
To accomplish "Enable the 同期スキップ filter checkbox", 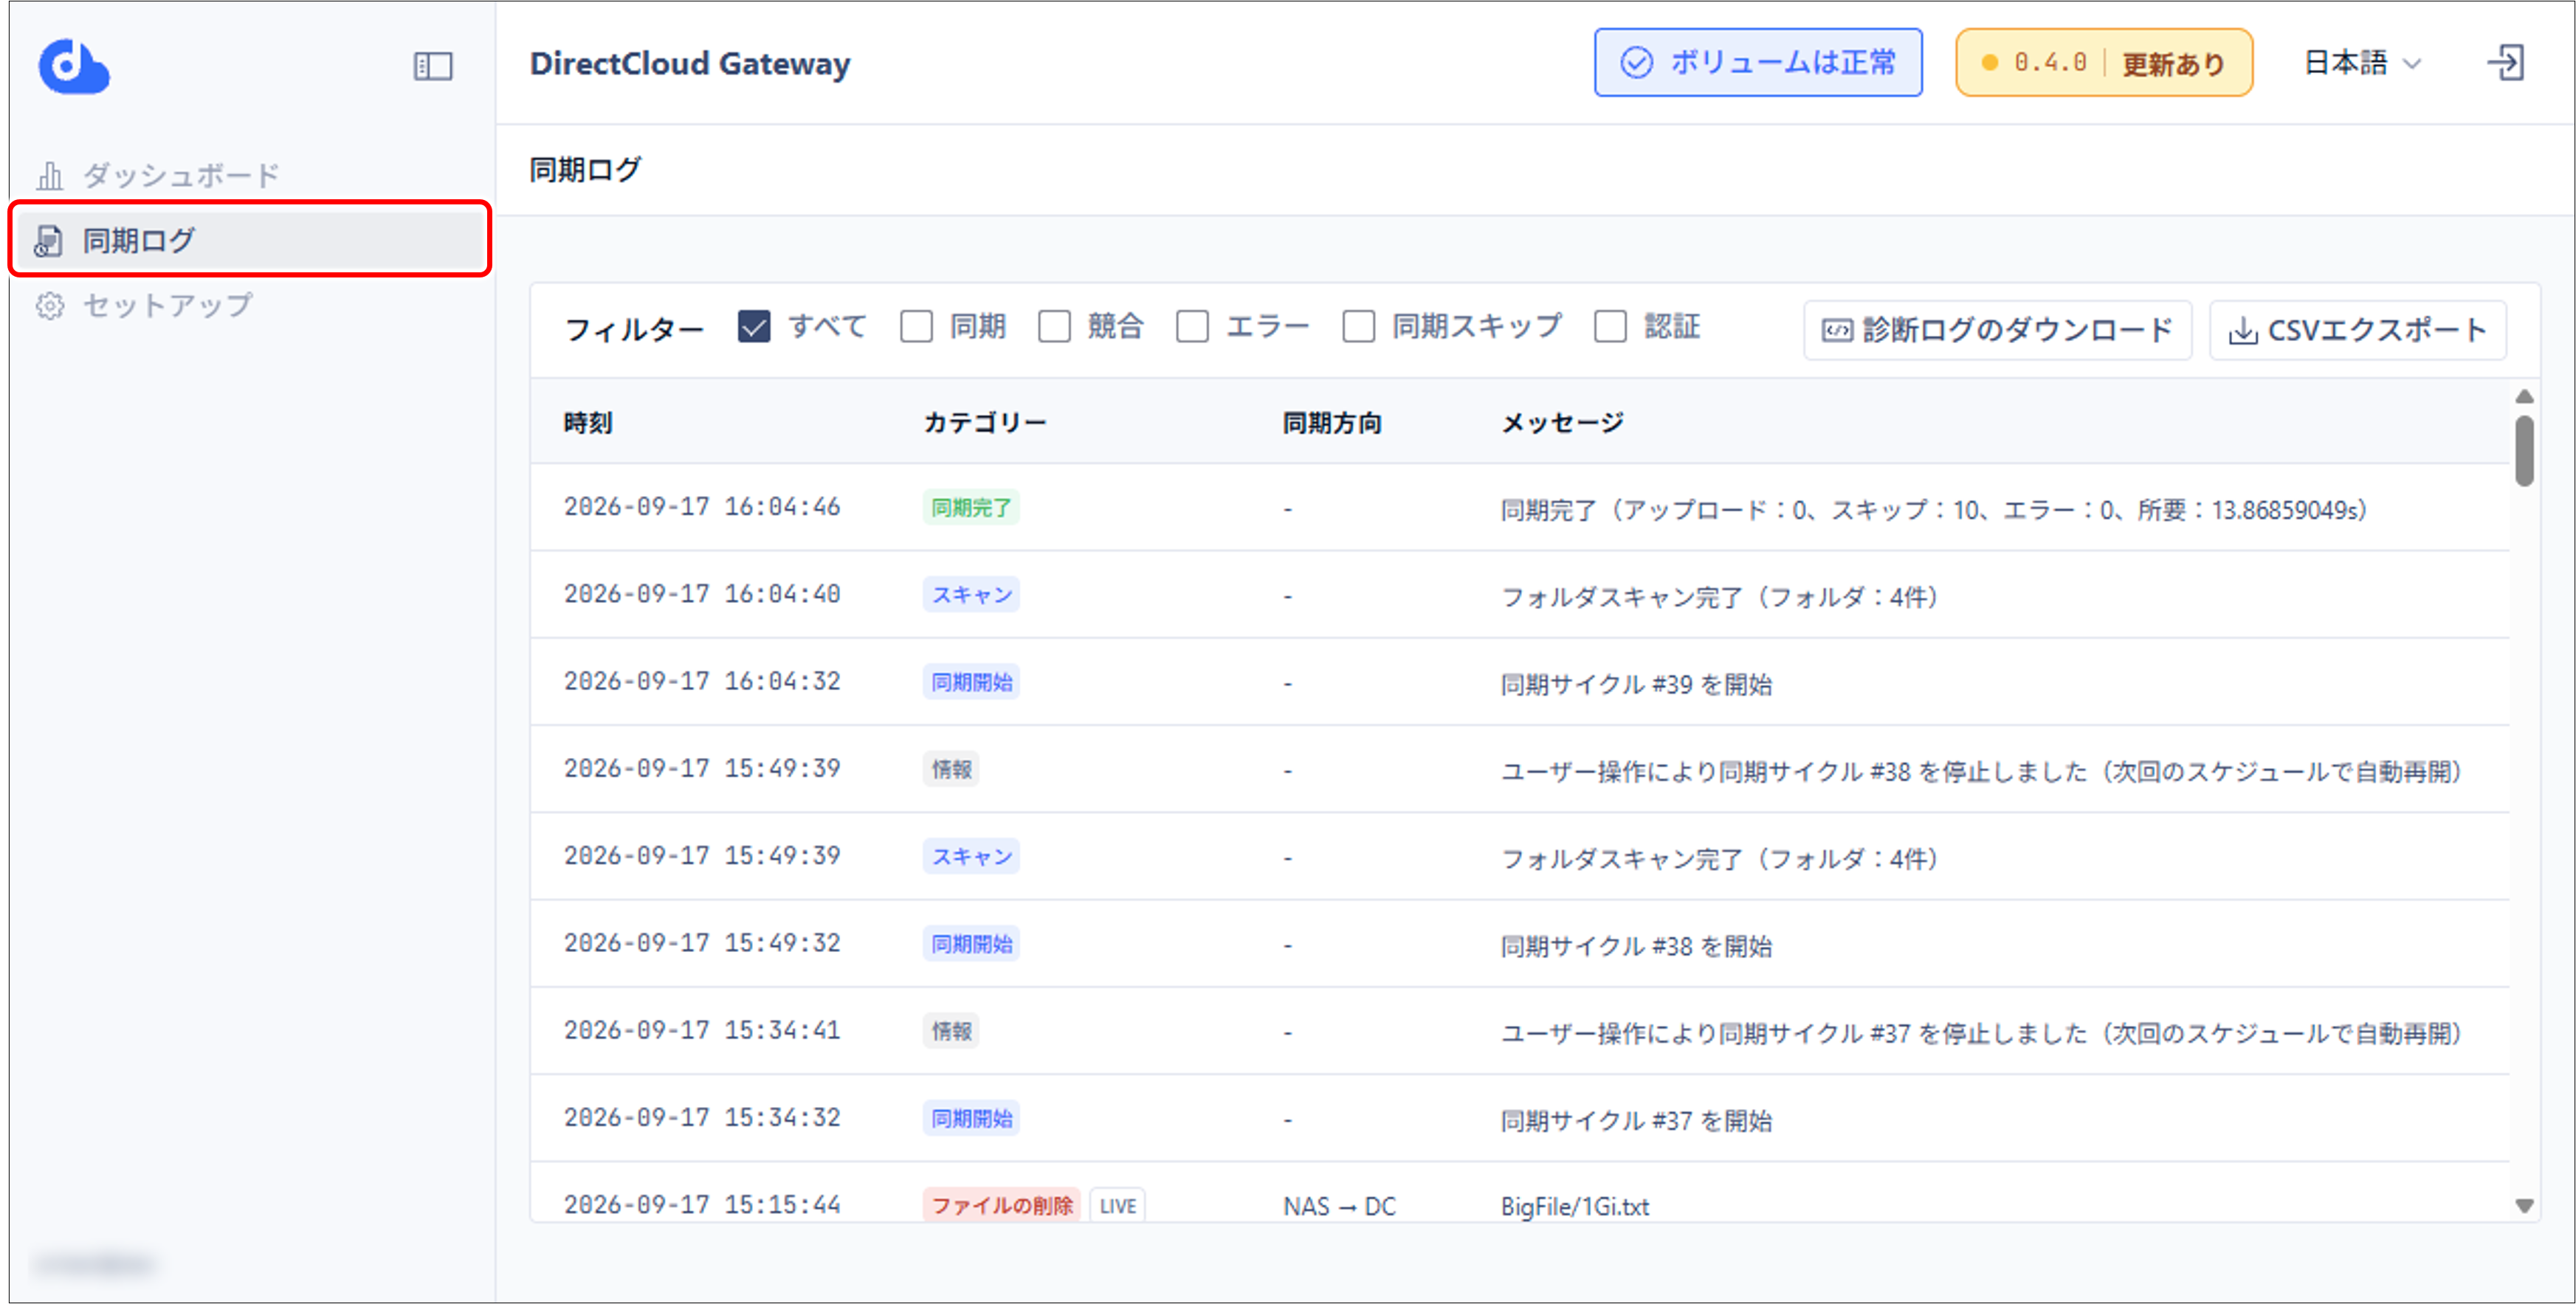I will 1358,326.
